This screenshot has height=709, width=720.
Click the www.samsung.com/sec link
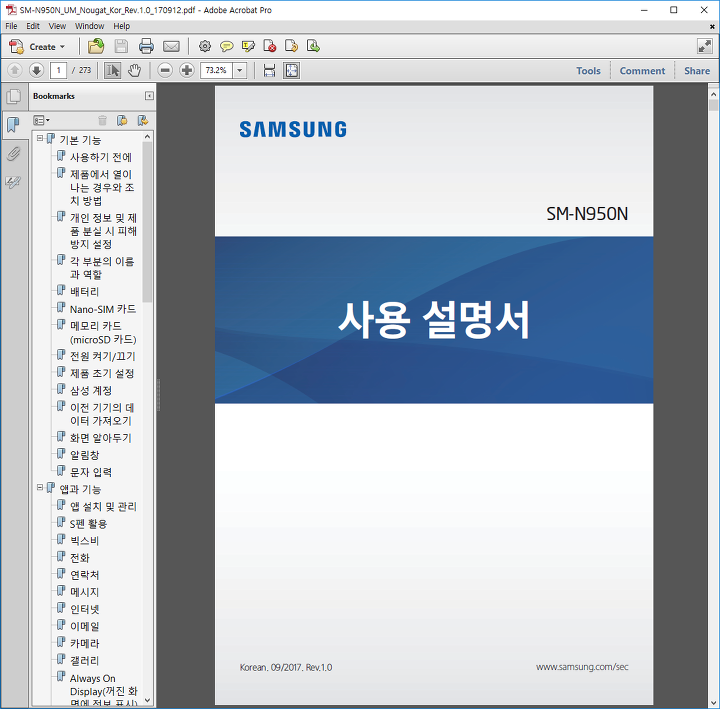click(582, 667)
